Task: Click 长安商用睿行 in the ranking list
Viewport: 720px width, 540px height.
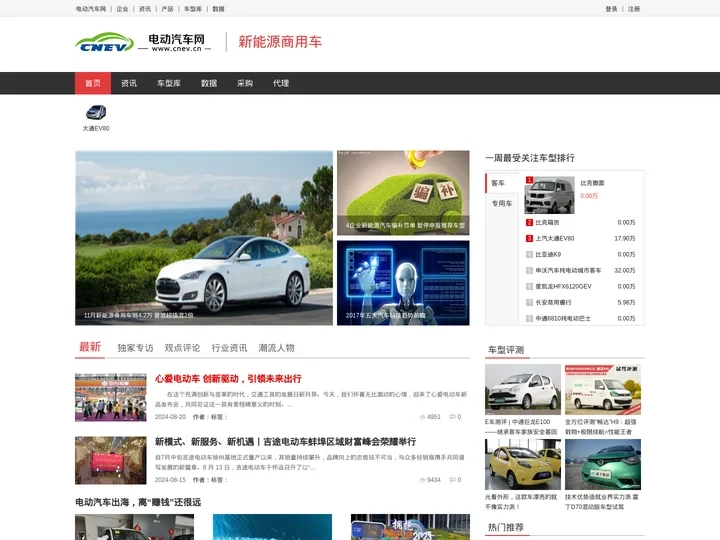Action: click(553, 303)
